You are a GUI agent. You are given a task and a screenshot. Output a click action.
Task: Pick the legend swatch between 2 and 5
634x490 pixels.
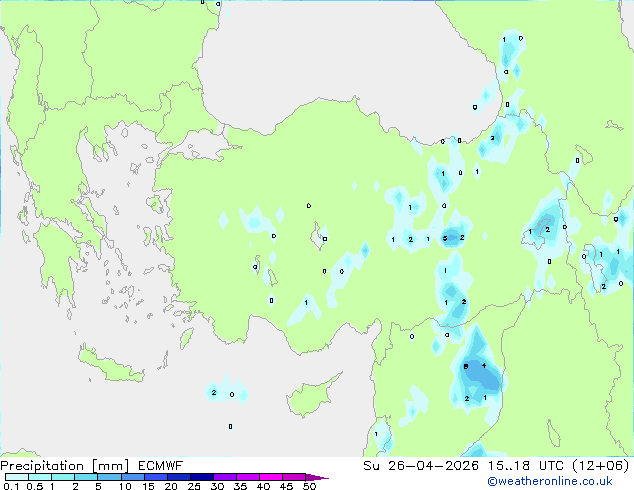click(x=86, y=477)
